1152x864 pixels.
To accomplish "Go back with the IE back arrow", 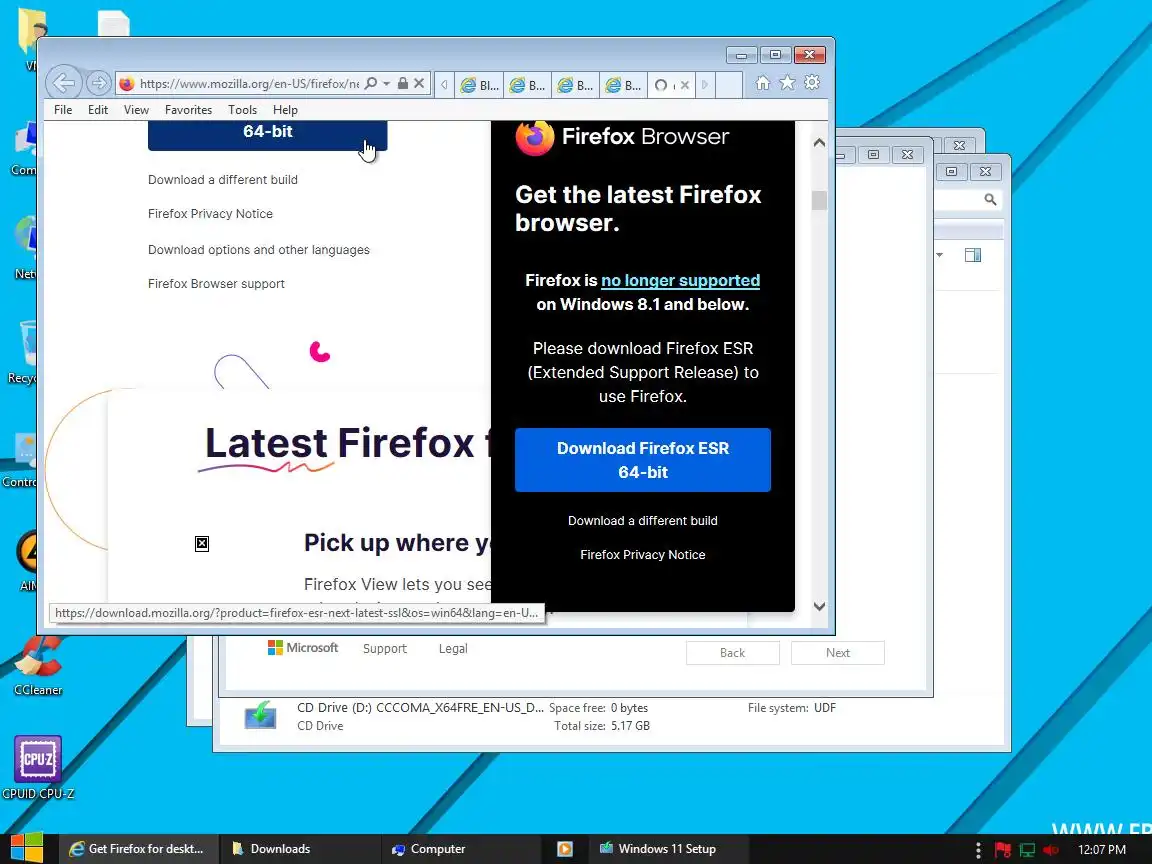I will (64, 84).
